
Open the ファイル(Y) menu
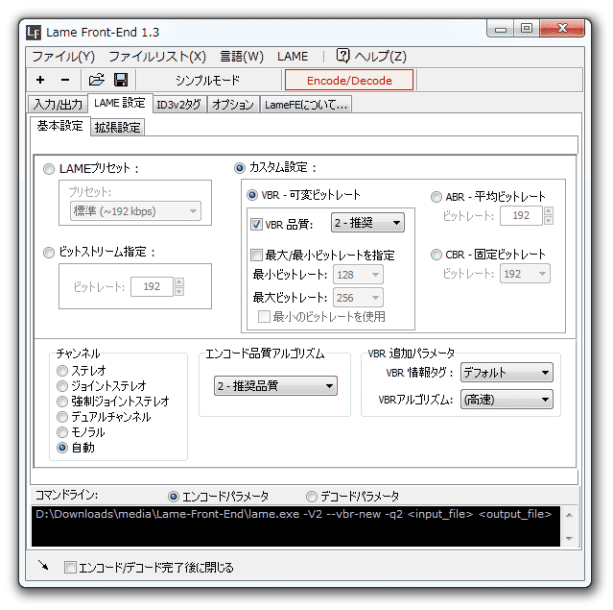tap(63, 56)
